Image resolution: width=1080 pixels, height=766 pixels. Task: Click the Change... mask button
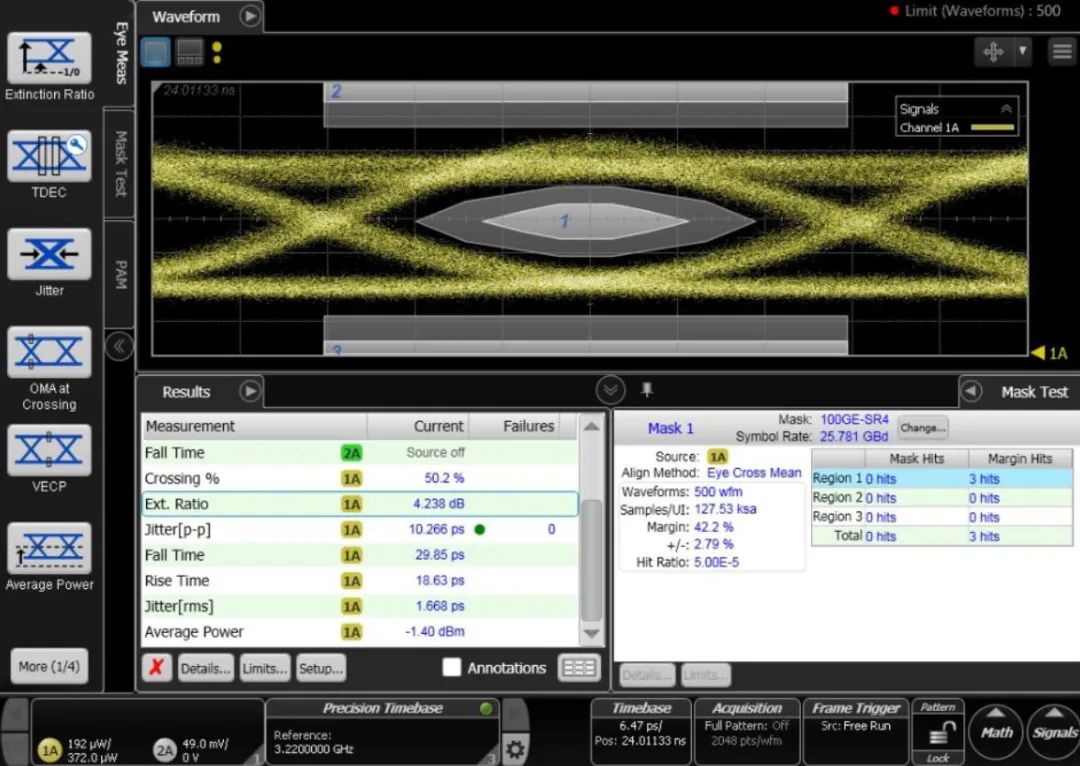tap(922, 428)
